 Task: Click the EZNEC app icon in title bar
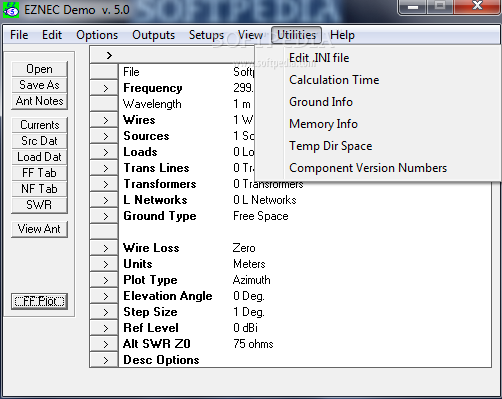point(10,10)
